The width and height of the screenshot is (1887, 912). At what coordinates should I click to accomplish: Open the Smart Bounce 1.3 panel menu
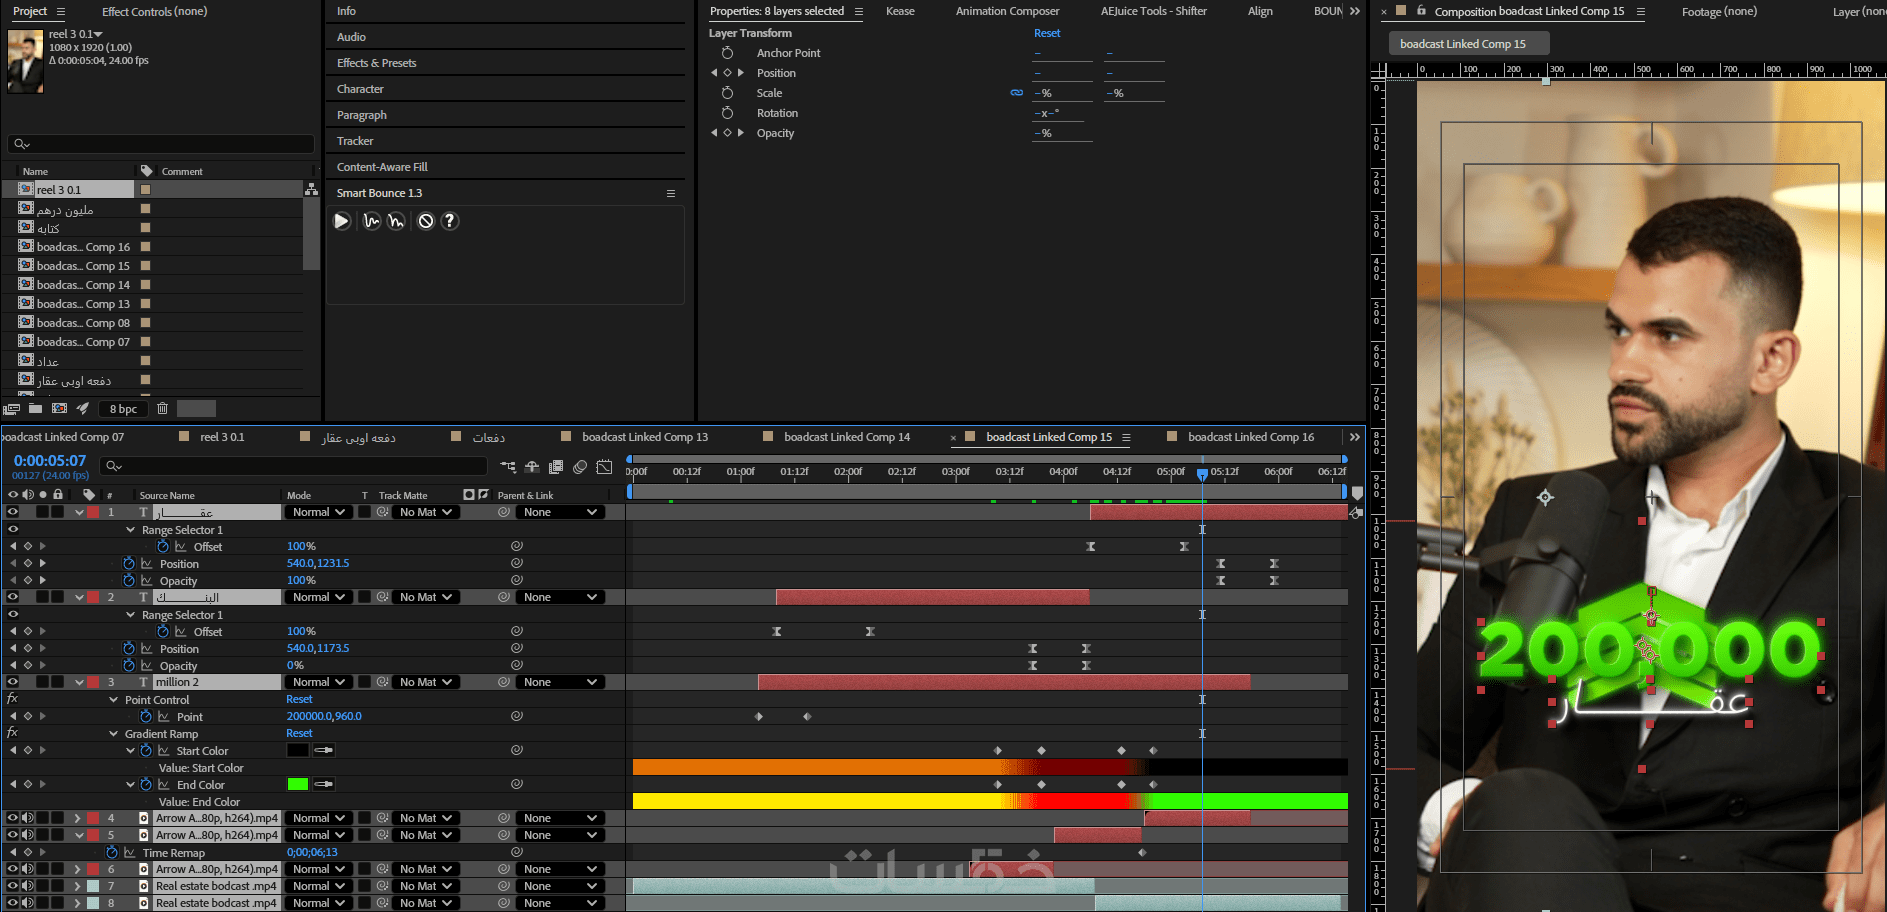(671, 193)
